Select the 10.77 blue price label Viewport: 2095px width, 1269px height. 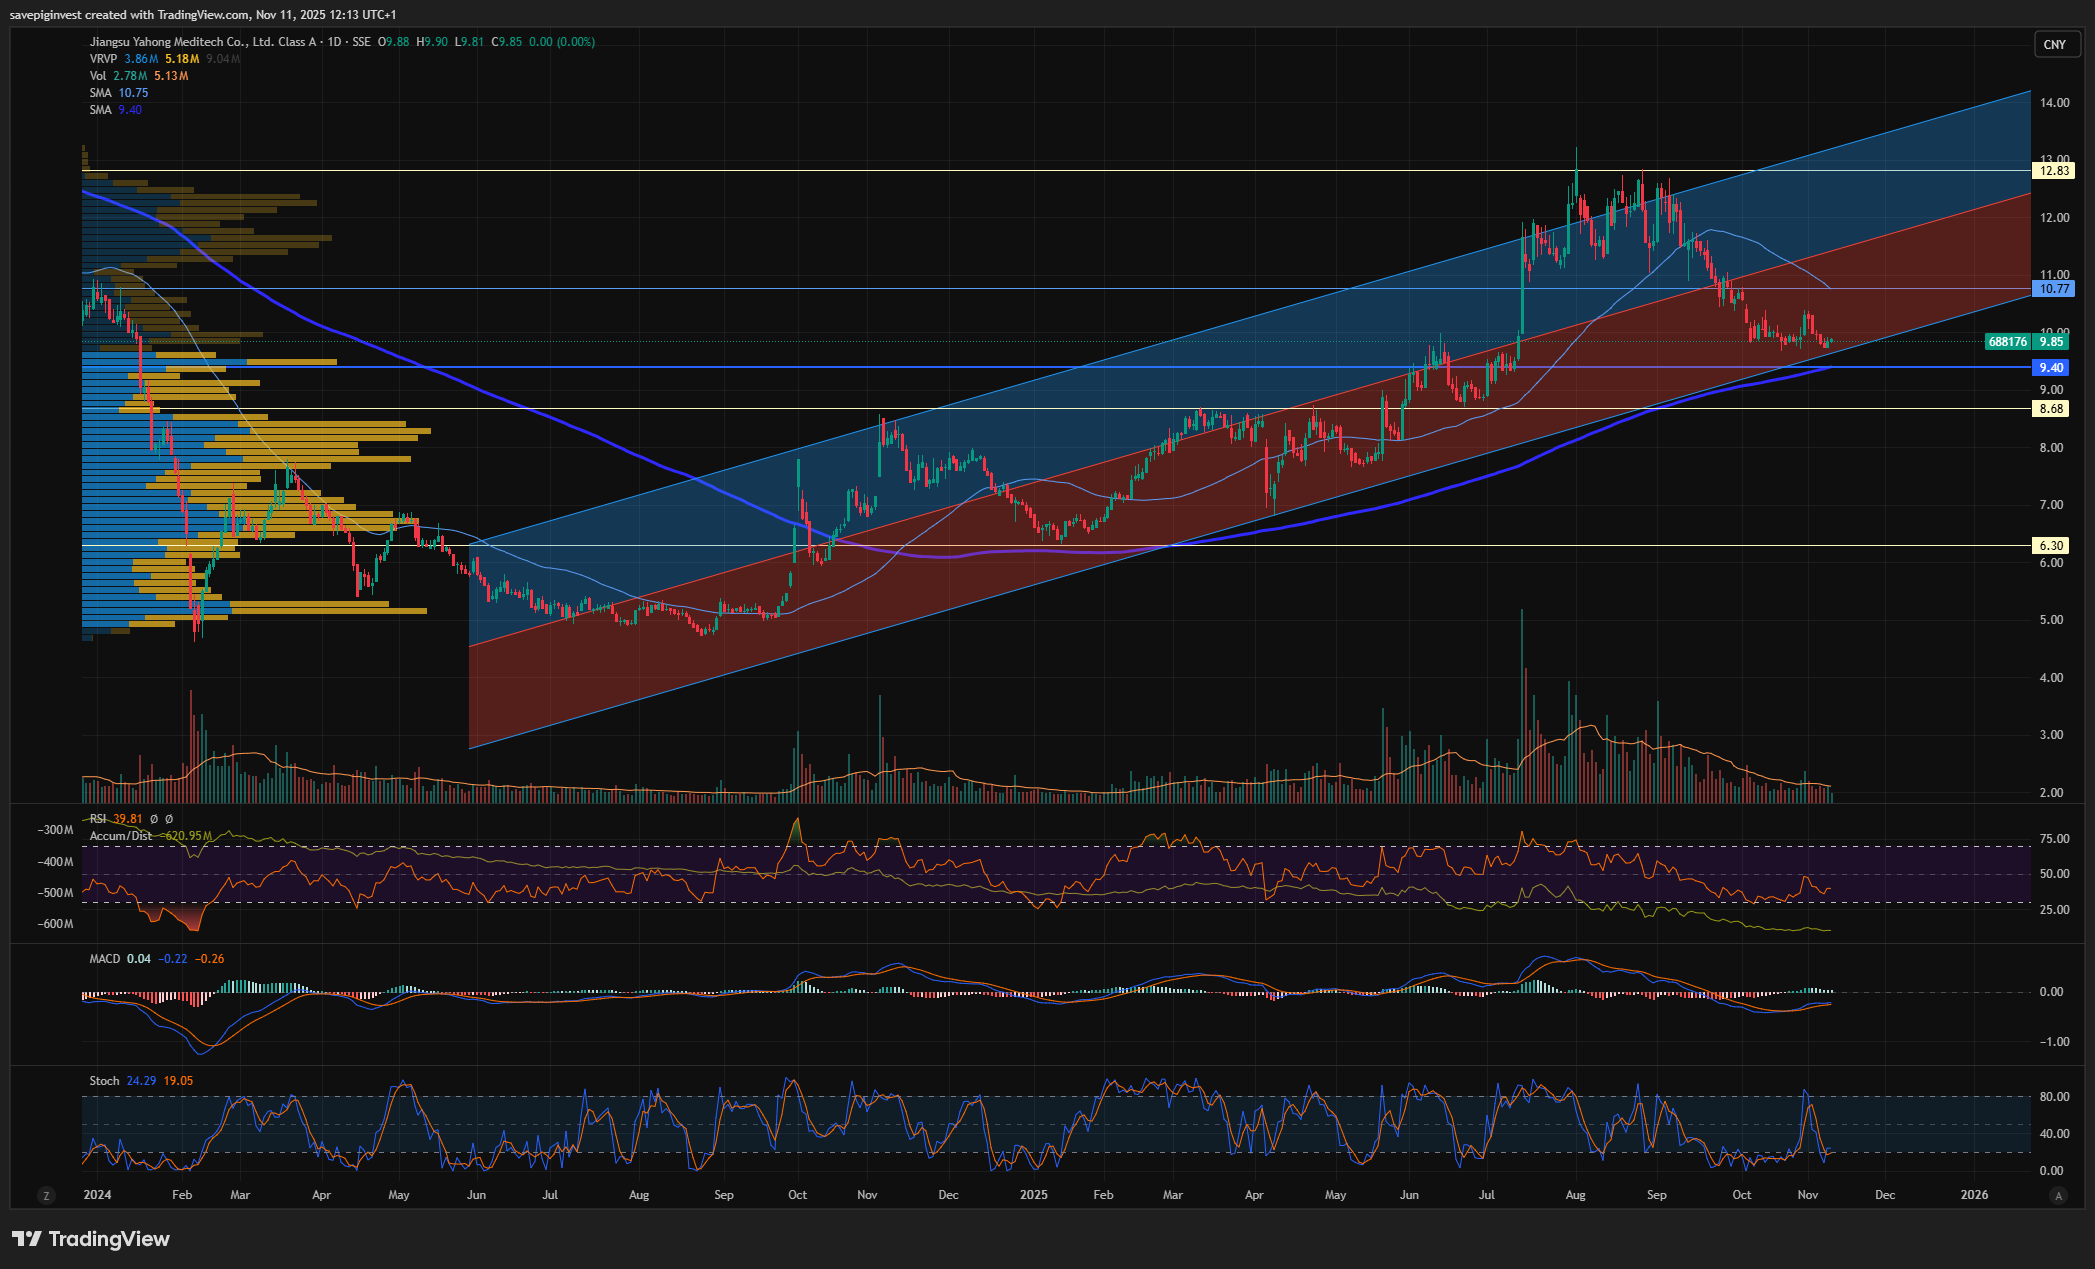tap(2053, 289)
